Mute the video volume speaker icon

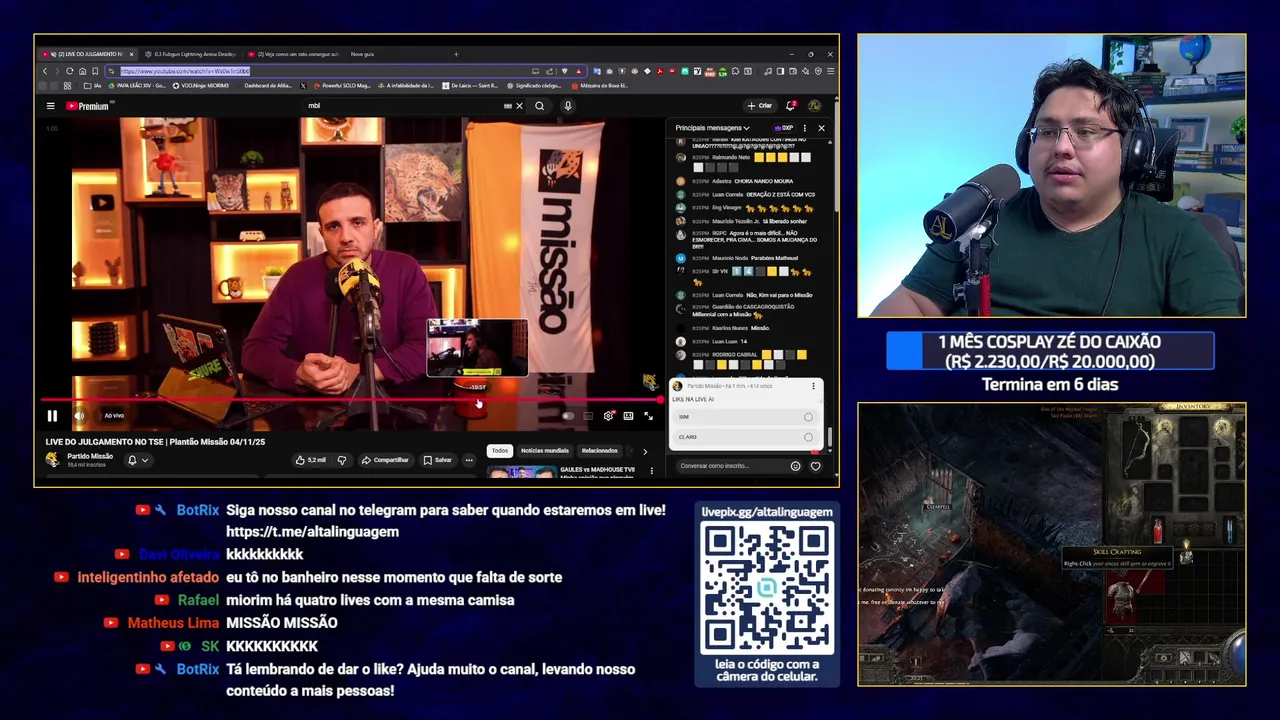tap(79, 416)
